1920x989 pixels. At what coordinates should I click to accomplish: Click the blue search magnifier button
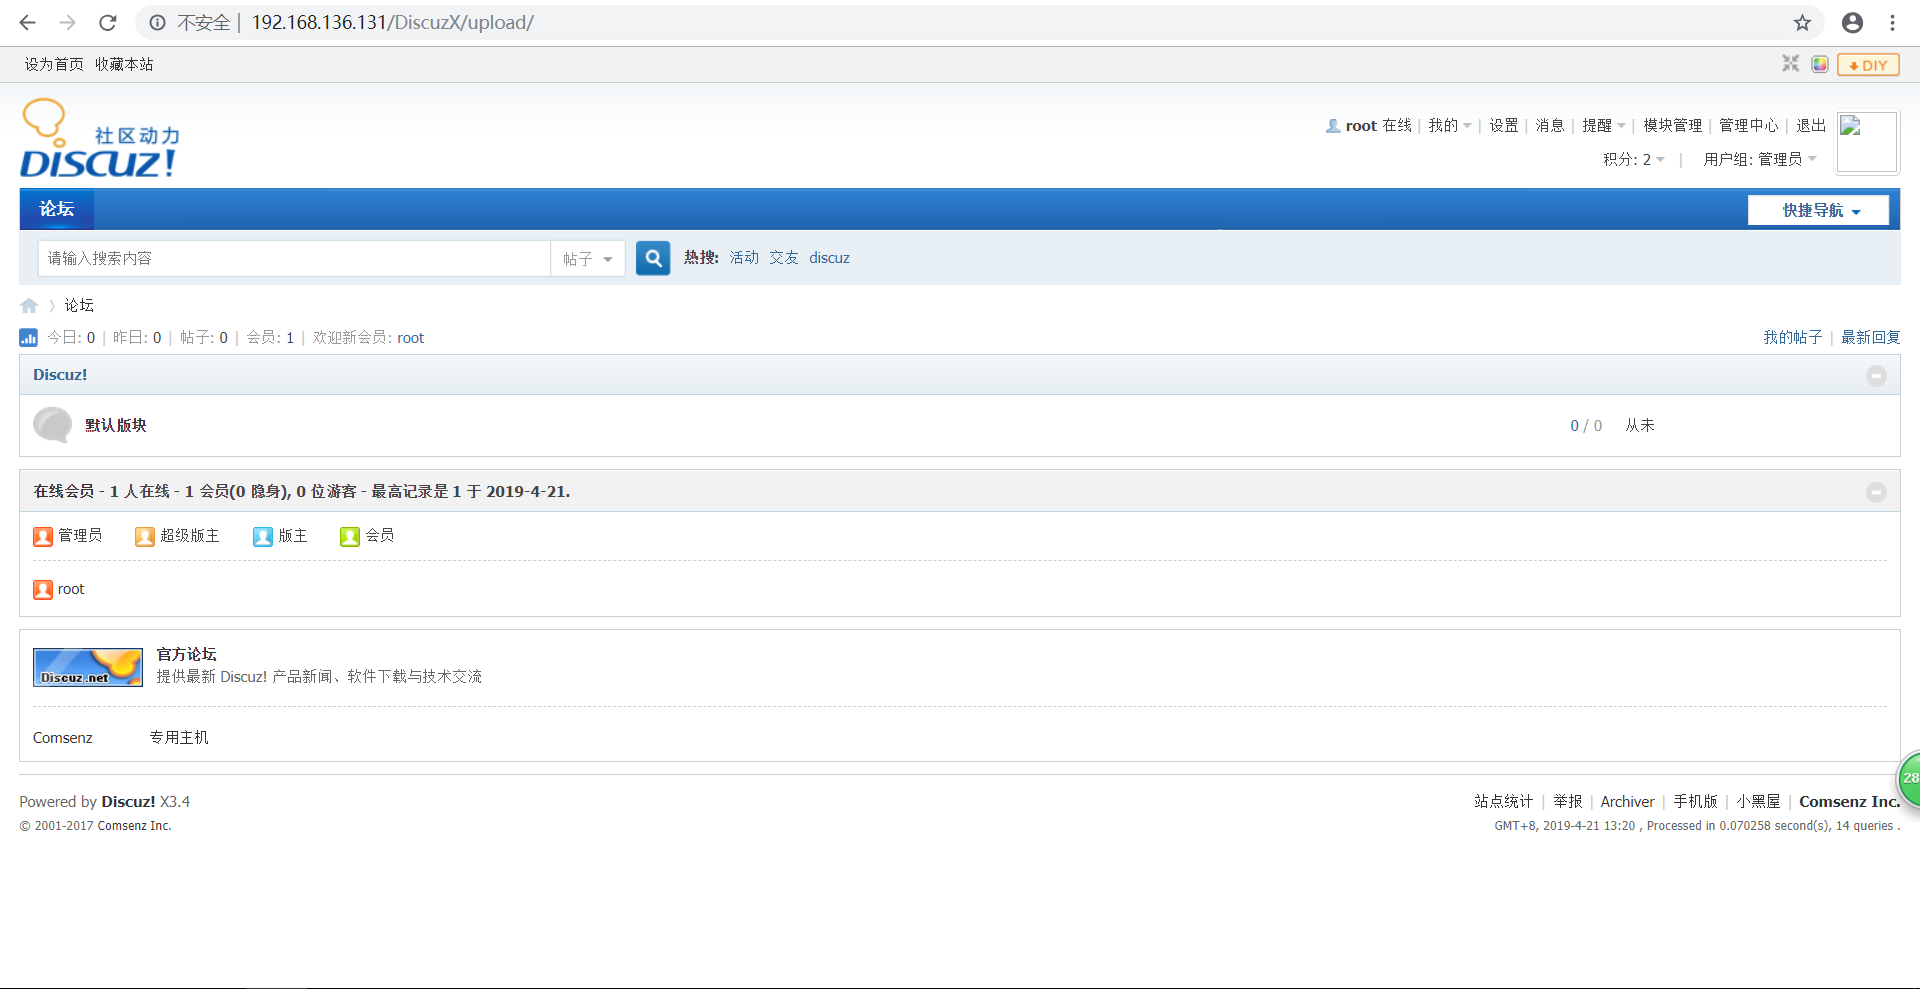point(653,258)
